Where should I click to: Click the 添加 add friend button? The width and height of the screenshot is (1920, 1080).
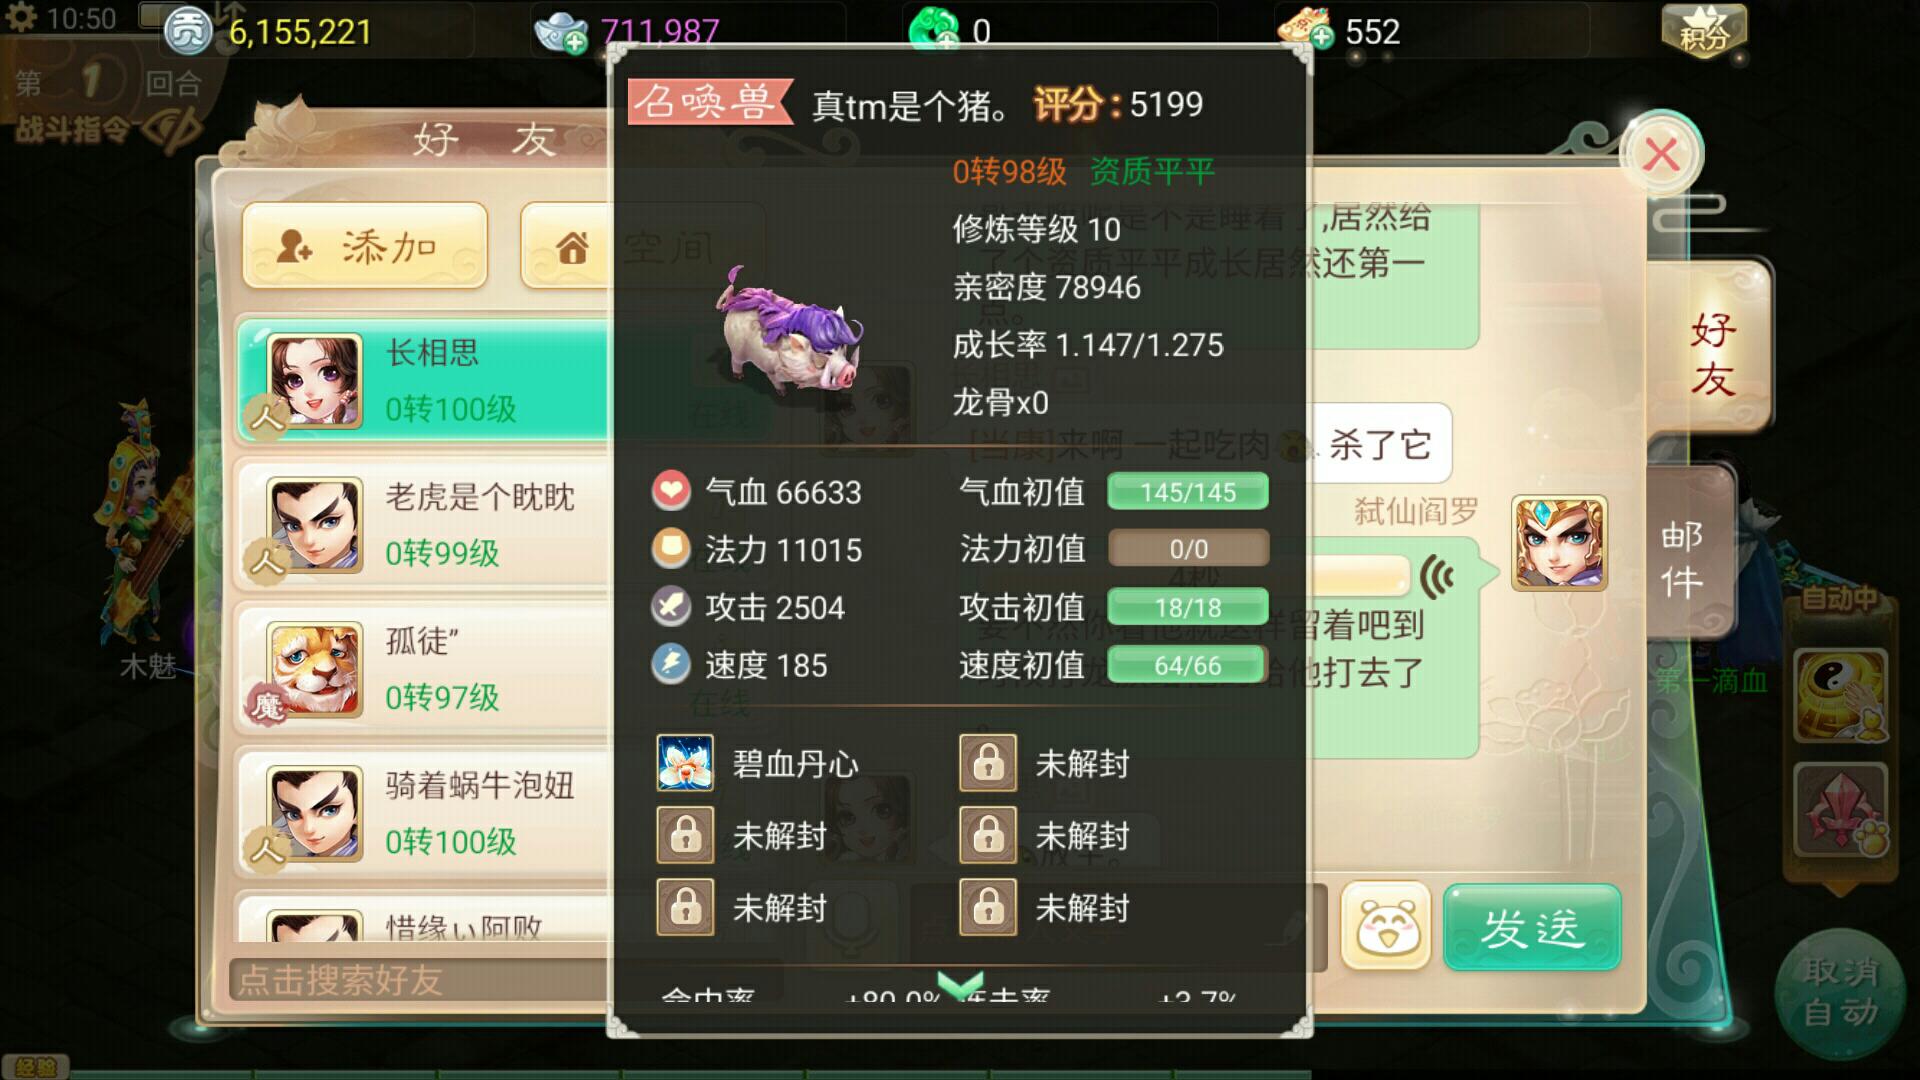point(365,246)
